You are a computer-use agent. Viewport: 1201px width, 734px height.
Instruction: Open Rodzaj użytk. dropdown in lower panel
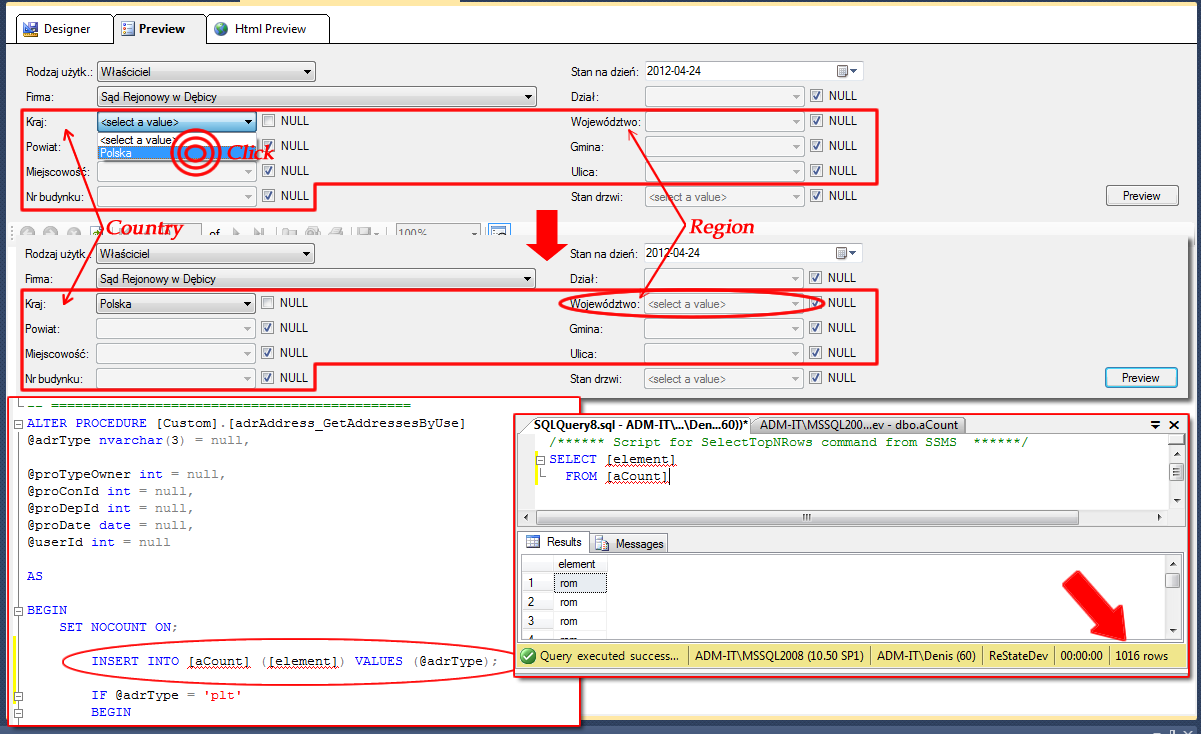[206, 254]
